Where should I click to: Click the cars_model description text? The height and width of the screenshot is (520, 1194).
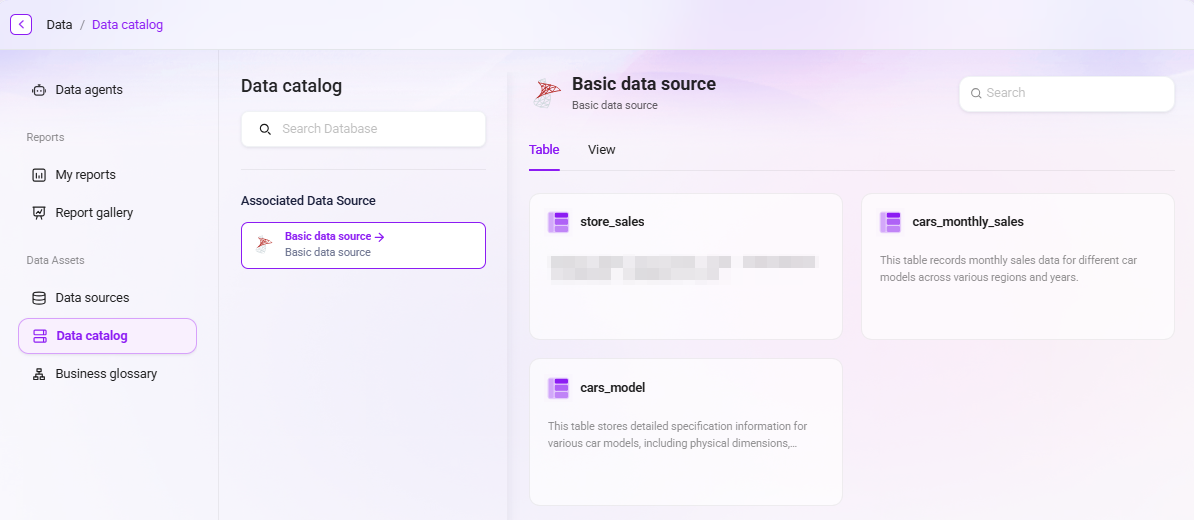point(678,435)
